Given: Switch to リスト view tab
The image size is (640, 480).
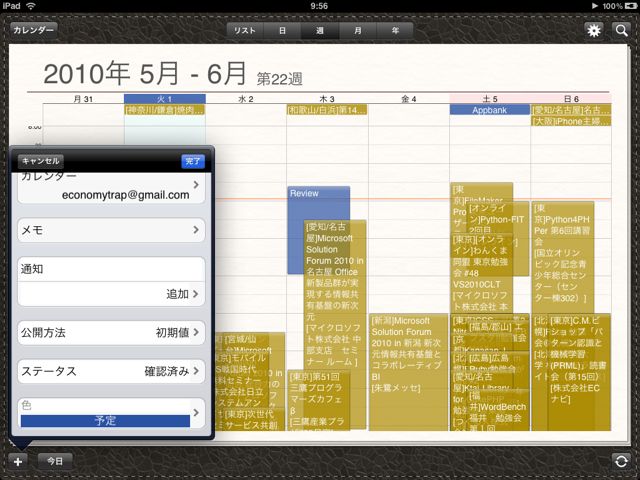Looking at the screenshot, I should click(x=245, y=31).
